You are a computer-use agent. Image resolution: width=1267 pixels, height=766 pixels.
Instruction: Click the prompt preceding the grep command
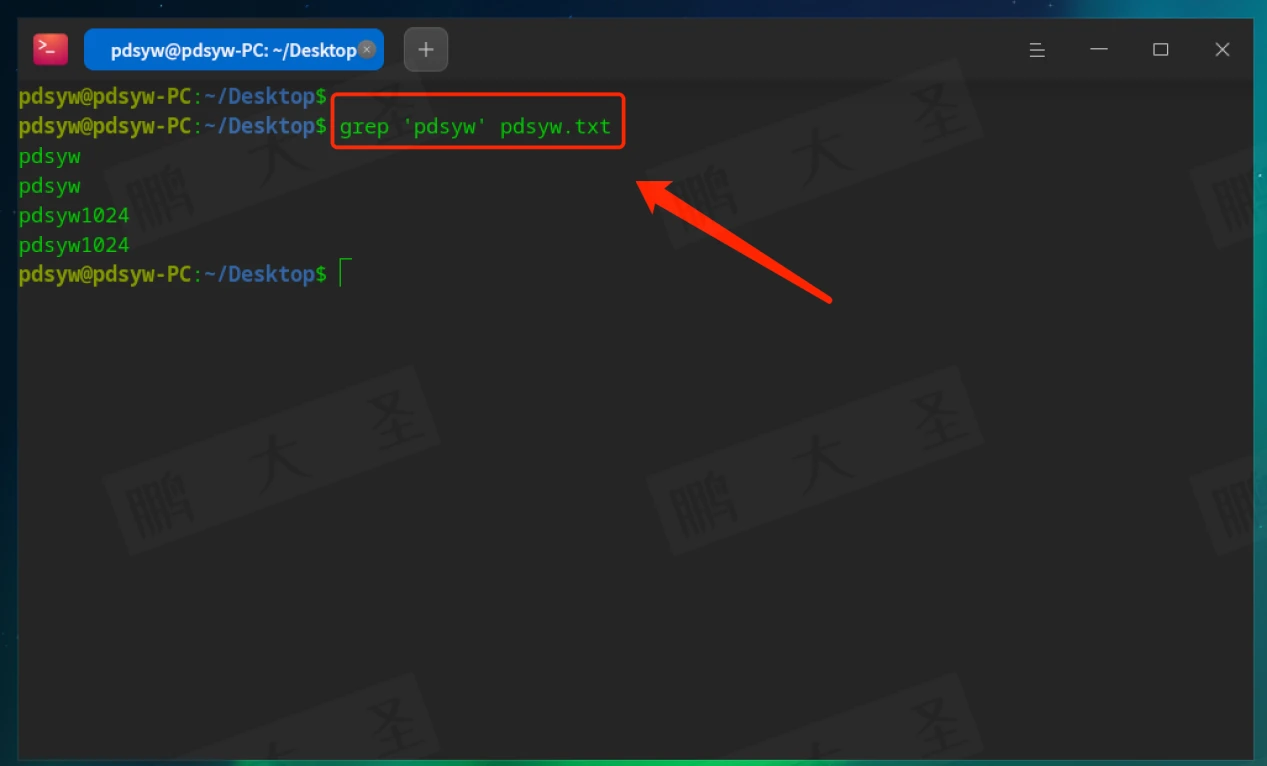[172, 127]
